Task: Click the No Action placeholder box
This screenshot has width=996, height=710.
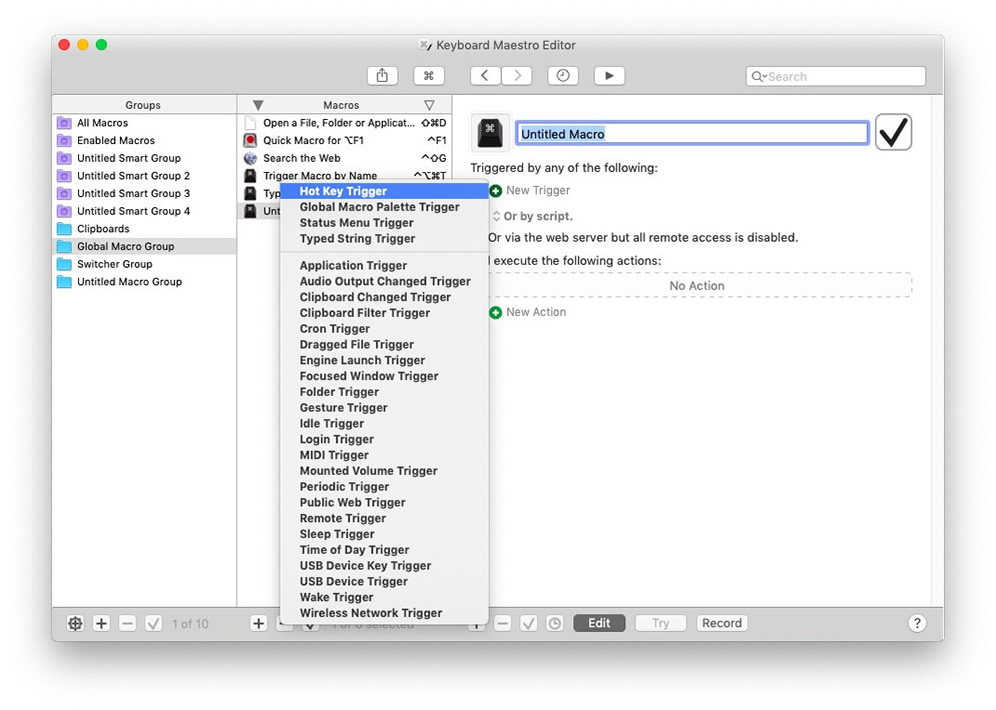Action: [x=697, y=286]
